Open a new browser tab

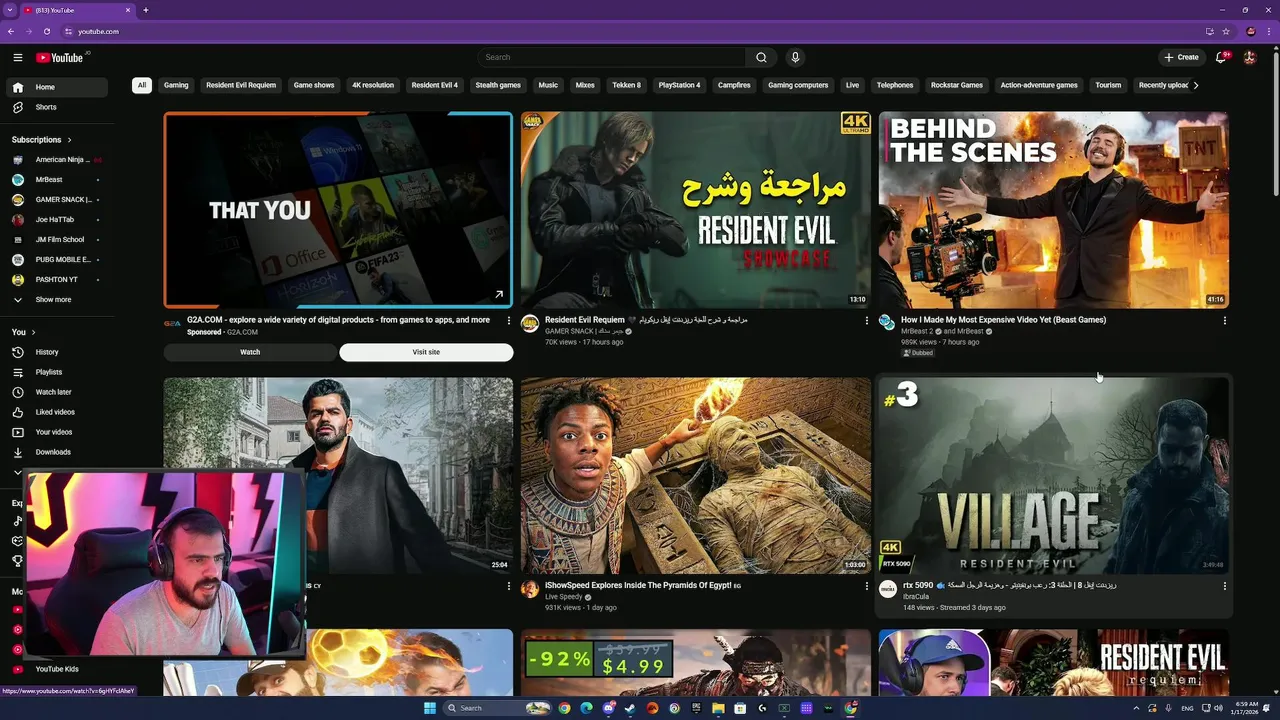[146, 10]
